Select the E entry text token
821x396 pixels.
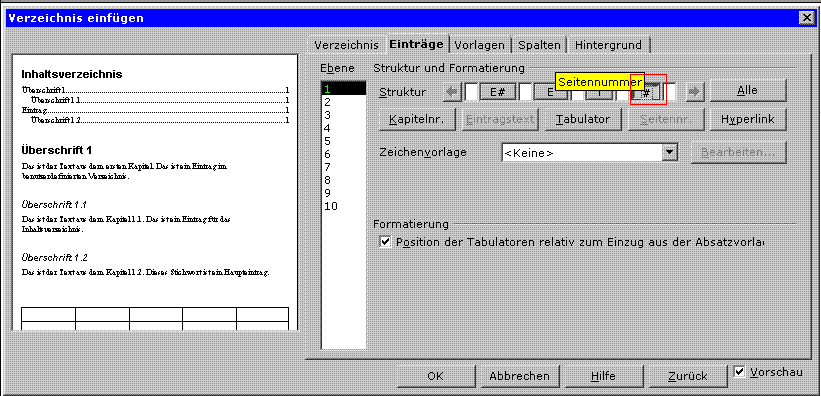click(550, 92)
